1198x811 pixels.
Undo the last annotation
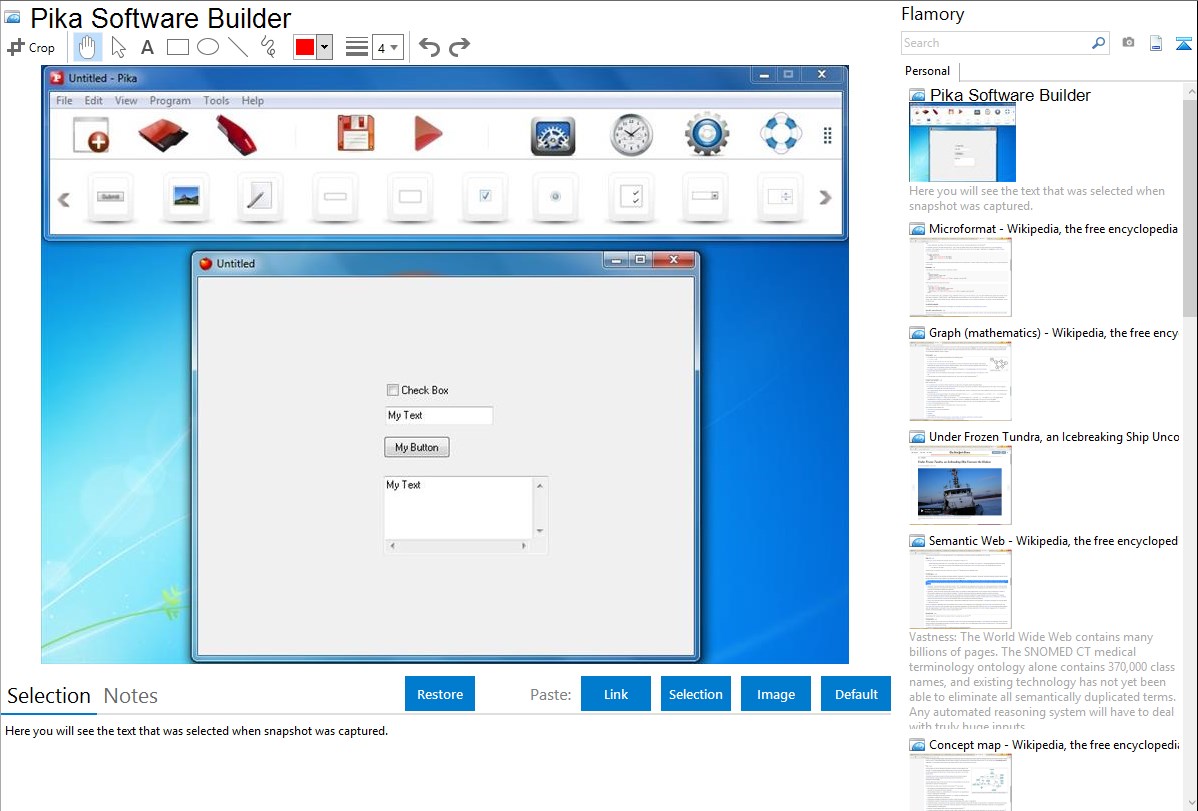tap(429, 47)
